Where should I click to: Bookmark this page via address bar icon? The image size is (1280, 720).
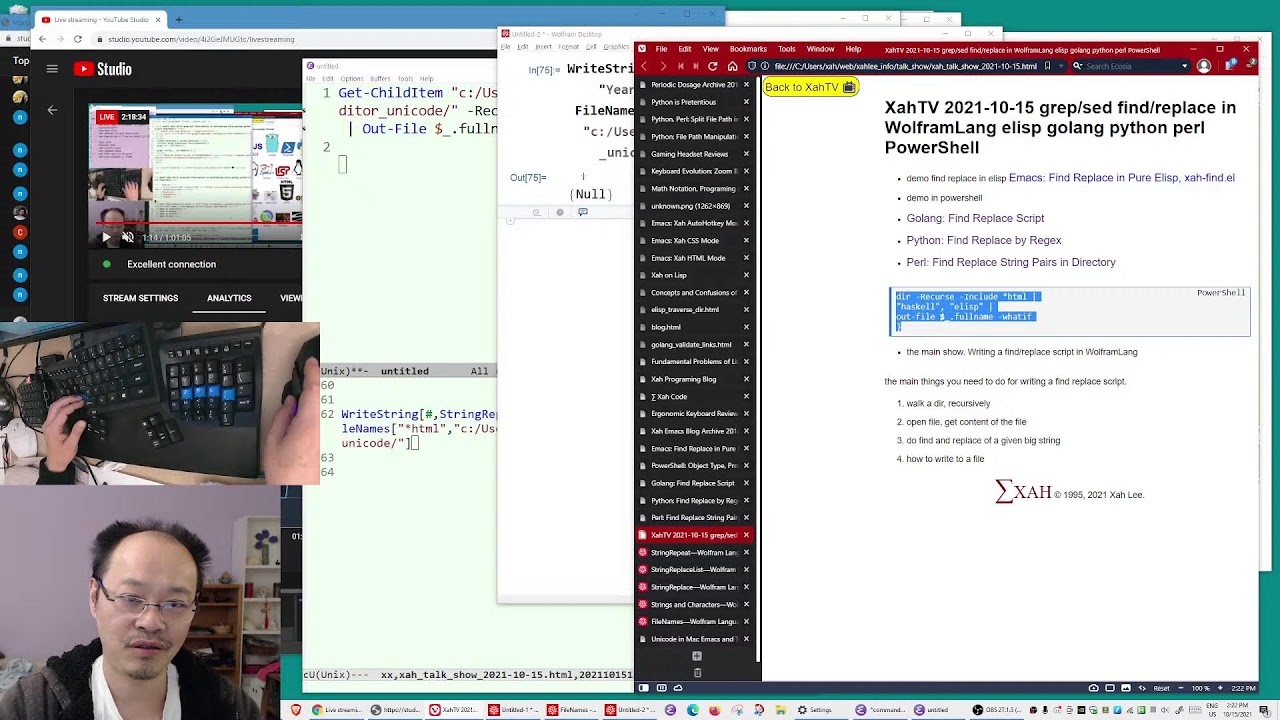pos(1047,66)
